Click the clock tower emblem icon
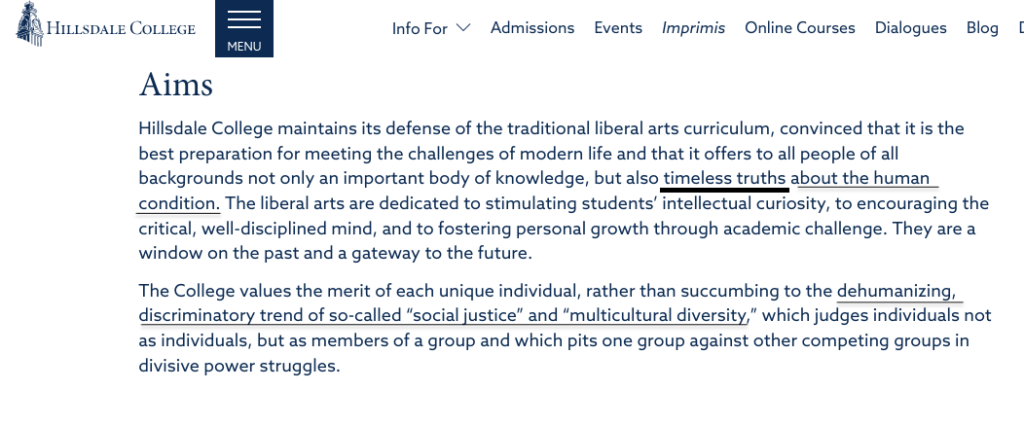1024x426 pixels. (30, 25)
